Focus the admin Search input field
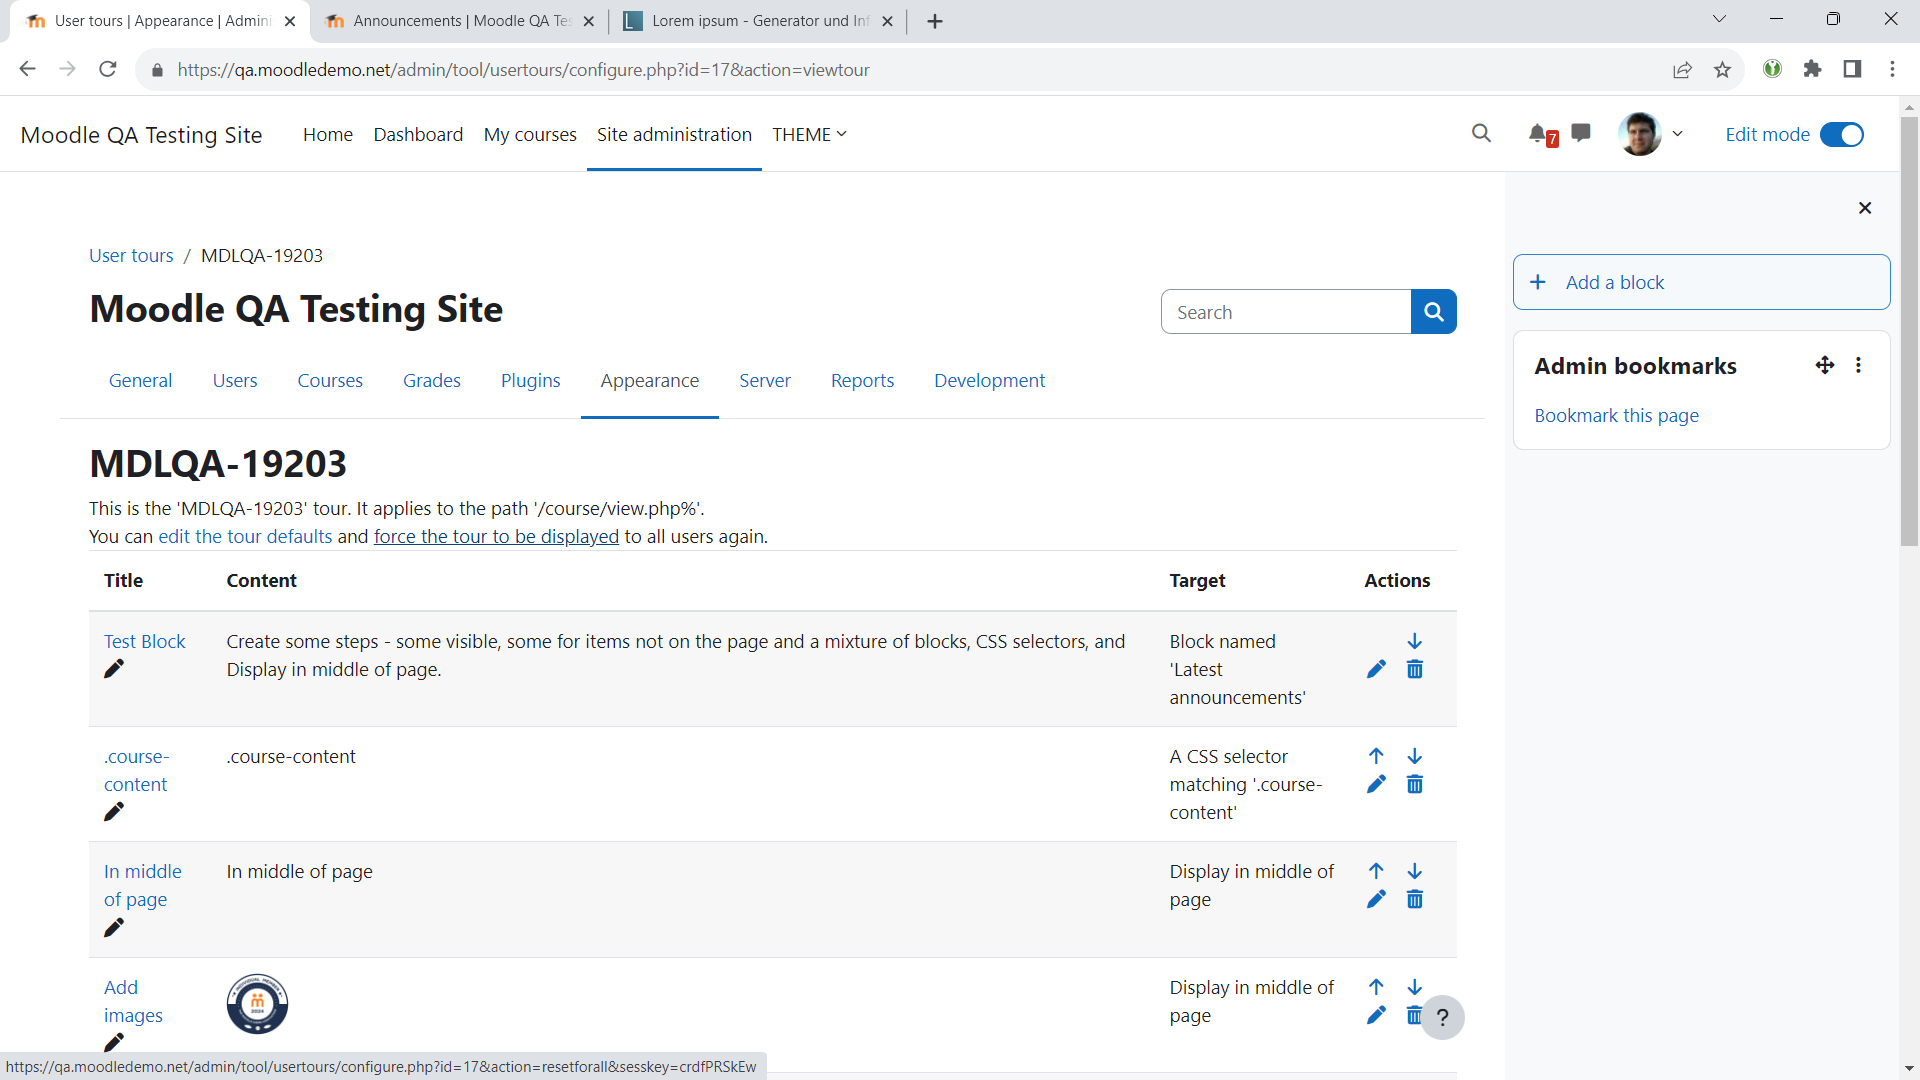This screenshot has height=1080, width=1920. point(1286,312)
